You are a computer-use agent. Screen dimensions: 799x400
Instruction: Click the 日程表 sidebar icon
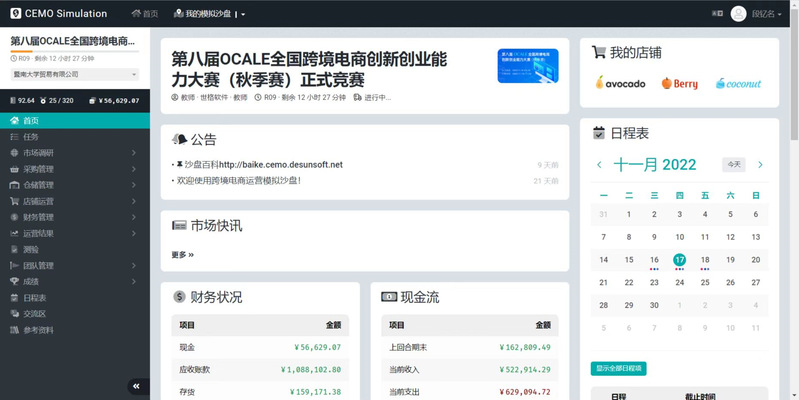(13, 297)
